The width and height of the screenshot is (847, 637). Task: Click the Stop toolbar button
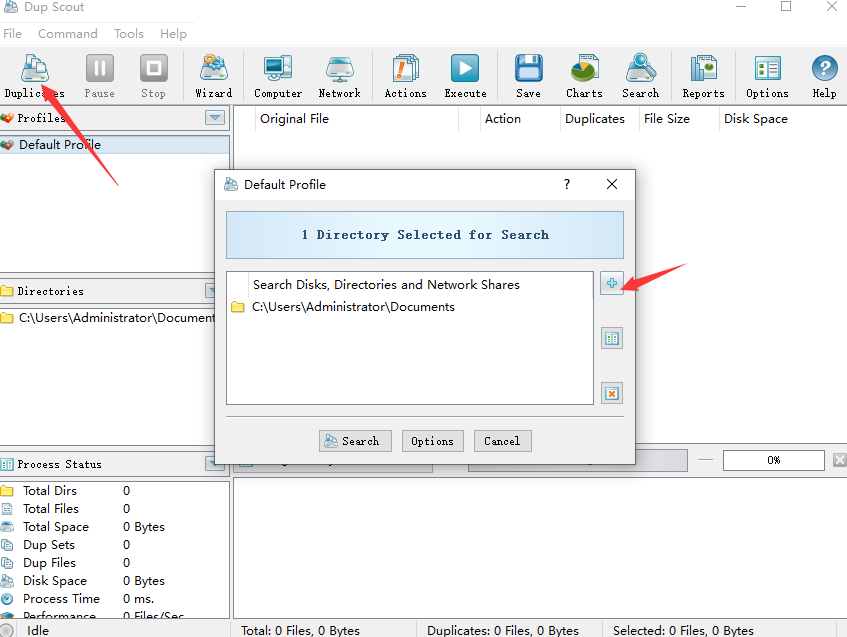click(x=153, y=76)
